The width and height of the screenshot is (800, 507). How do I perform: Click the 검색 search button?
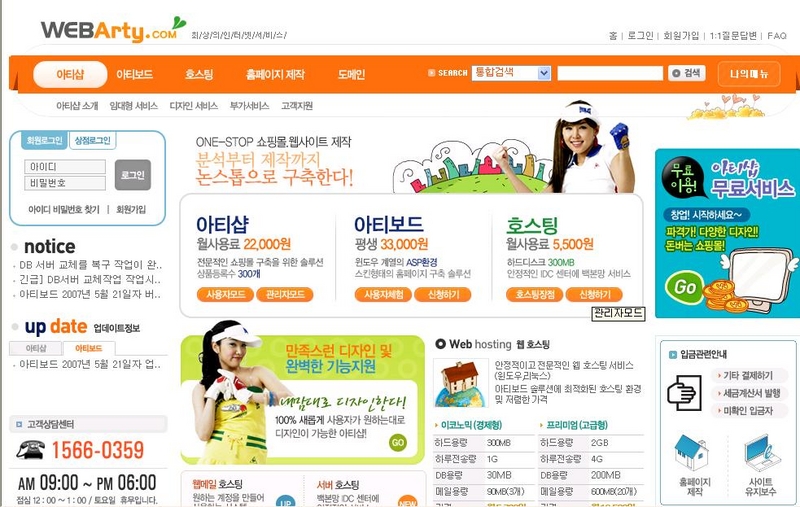coord(686,73)
